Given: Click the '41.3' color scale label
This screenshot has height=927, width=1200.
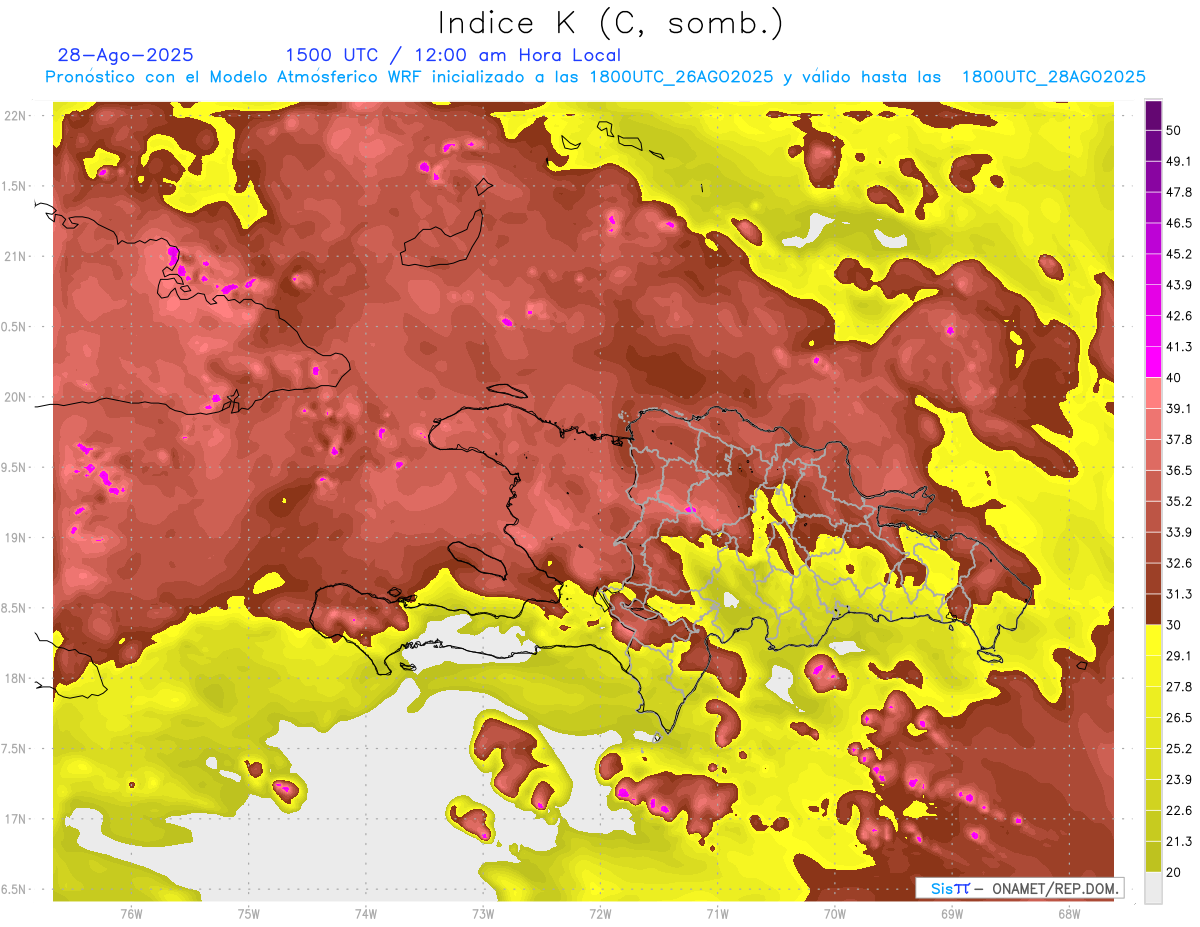Looking at the screenshot, I should coord(1180,346).
